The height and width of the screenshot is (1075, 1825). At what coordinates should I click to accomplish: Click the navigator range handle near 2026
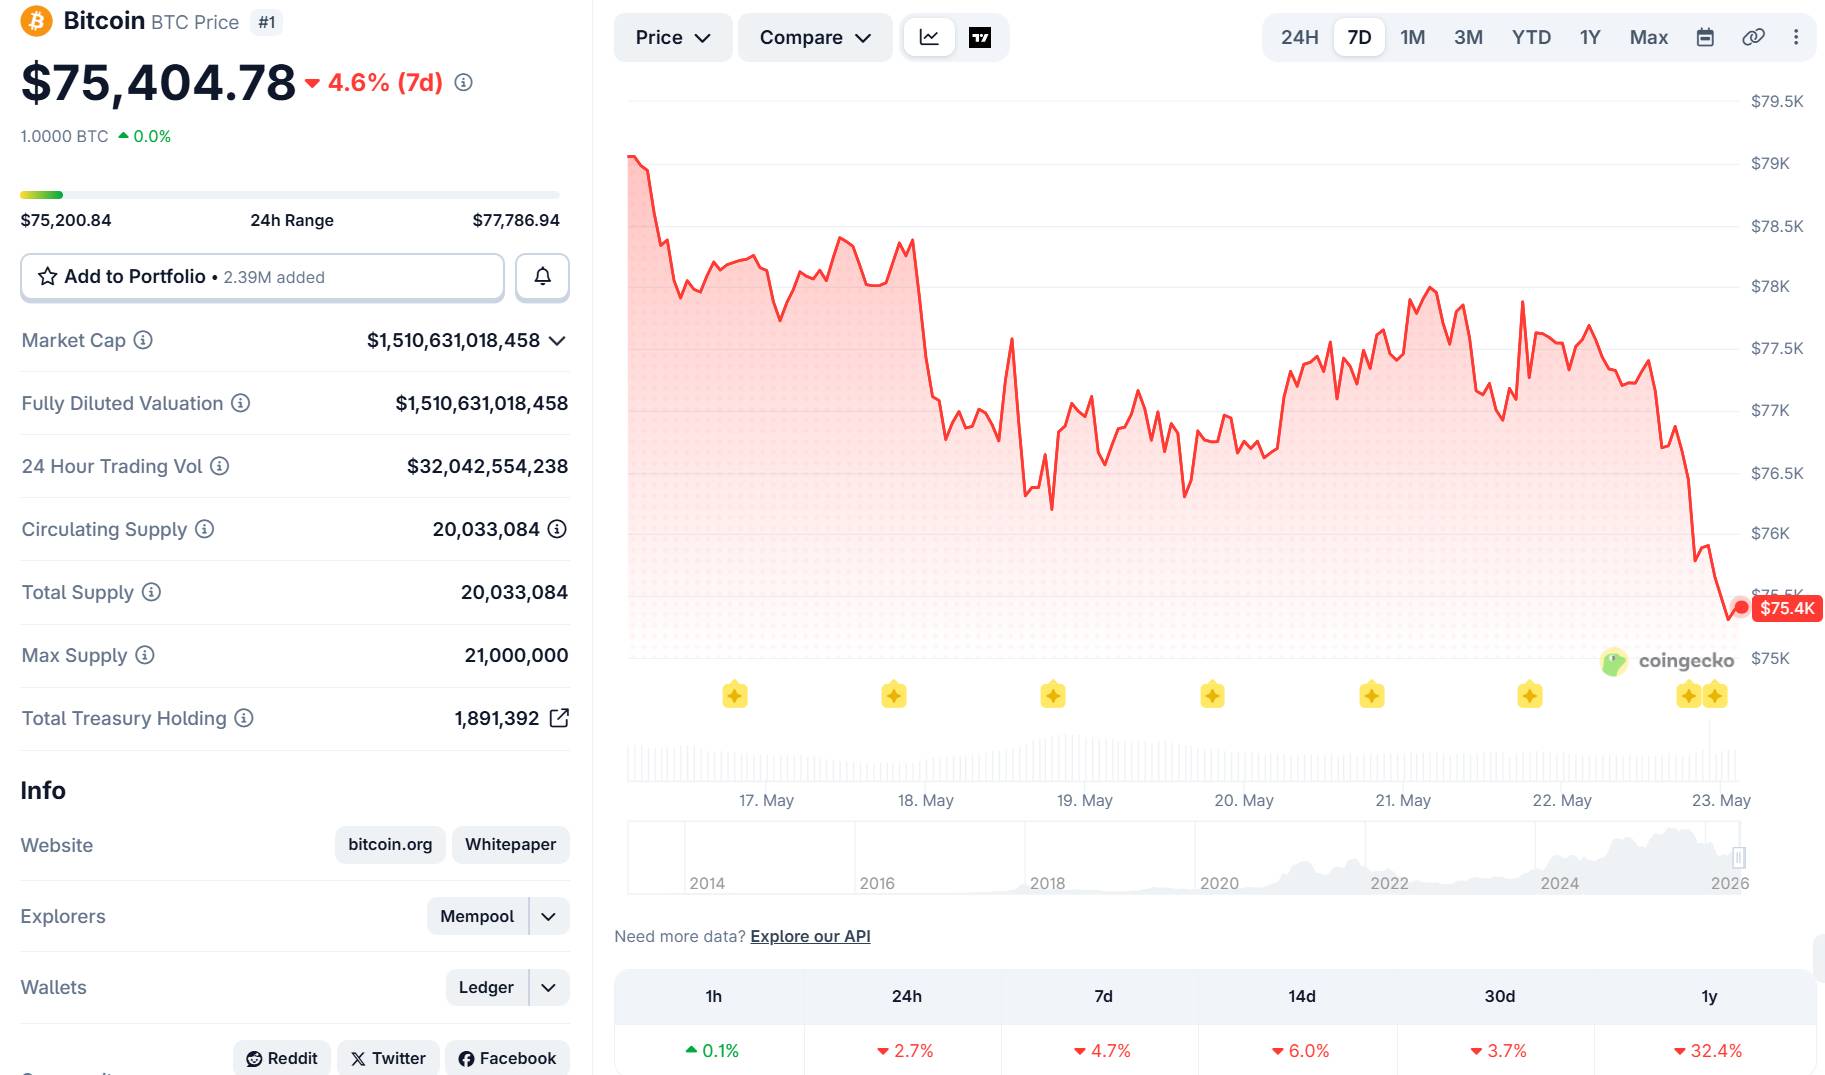pos(1739,857)
